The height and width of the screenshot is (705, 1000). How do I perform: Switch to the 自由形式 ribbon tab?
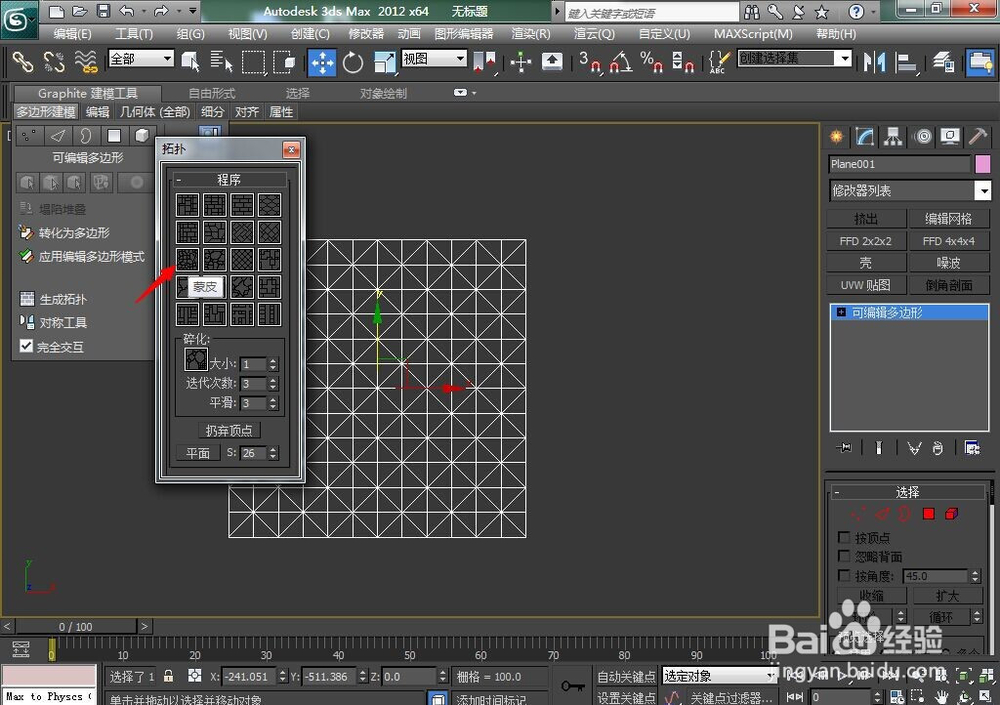click(212, 93)
